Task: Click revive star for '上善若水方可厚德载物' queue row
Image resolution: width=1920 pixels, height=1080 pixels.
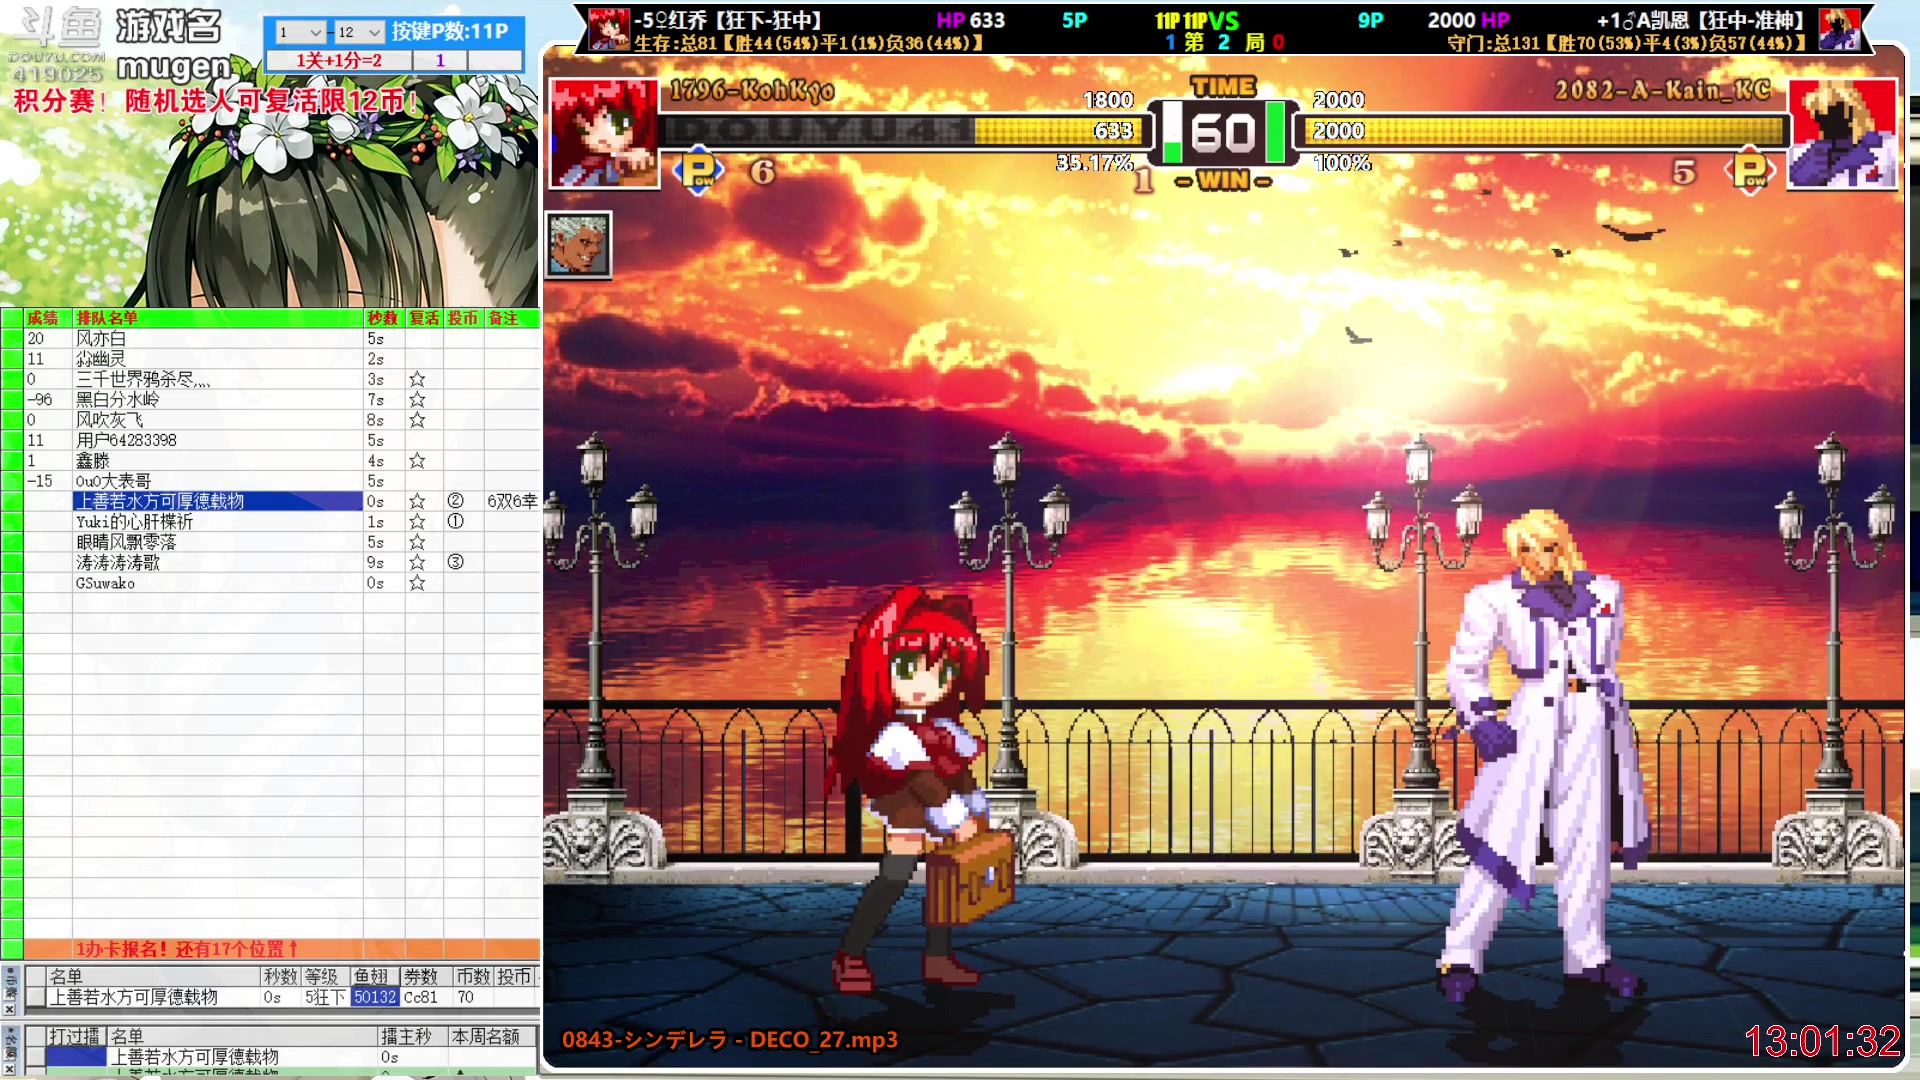Action: pyautogui.click(x=417, y=502)
